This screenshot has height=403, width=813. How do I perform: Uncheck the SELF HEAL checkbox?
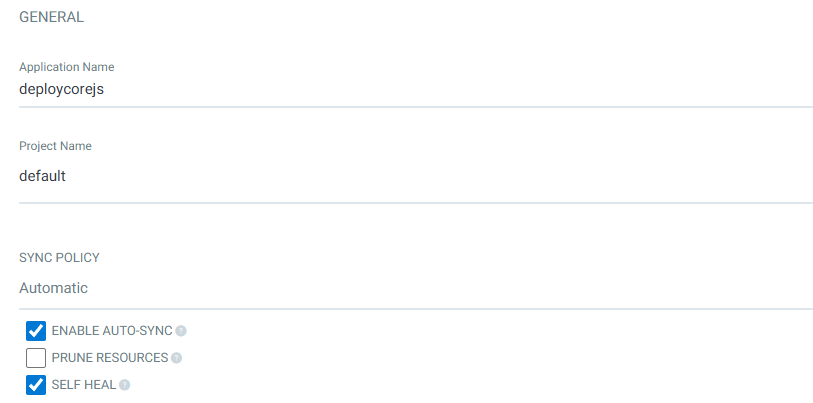(36, 384)
